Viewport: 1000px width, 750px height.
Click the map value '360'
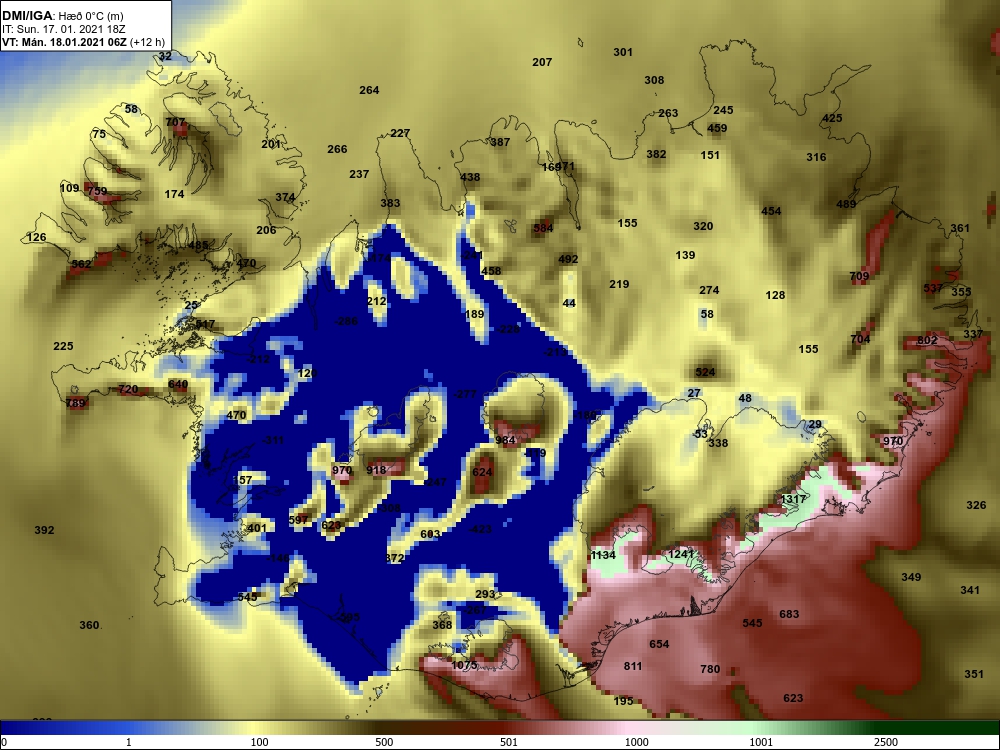click(89, 625)
